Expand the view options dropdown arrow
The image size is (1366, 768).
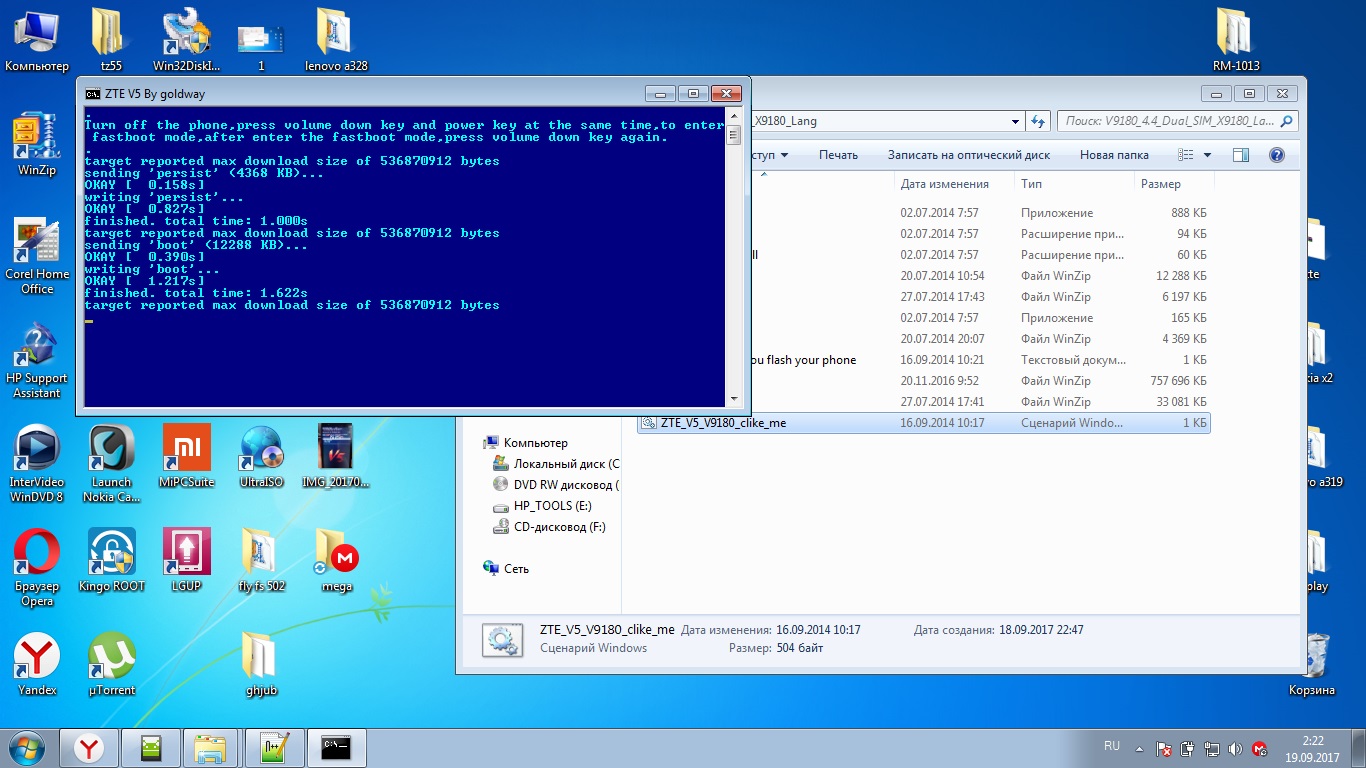1207,155
